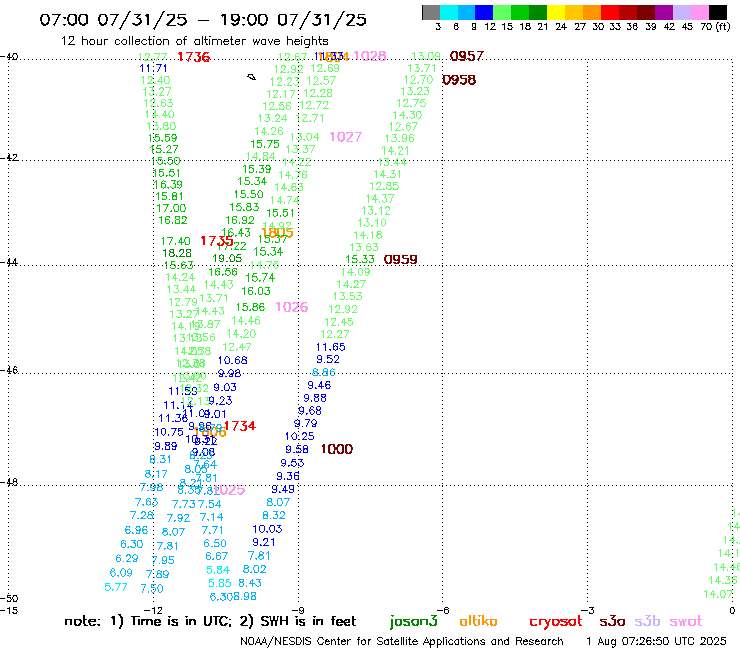Click the pink 1027 swot time label
The image size is (740, 650).
[346, 137]
